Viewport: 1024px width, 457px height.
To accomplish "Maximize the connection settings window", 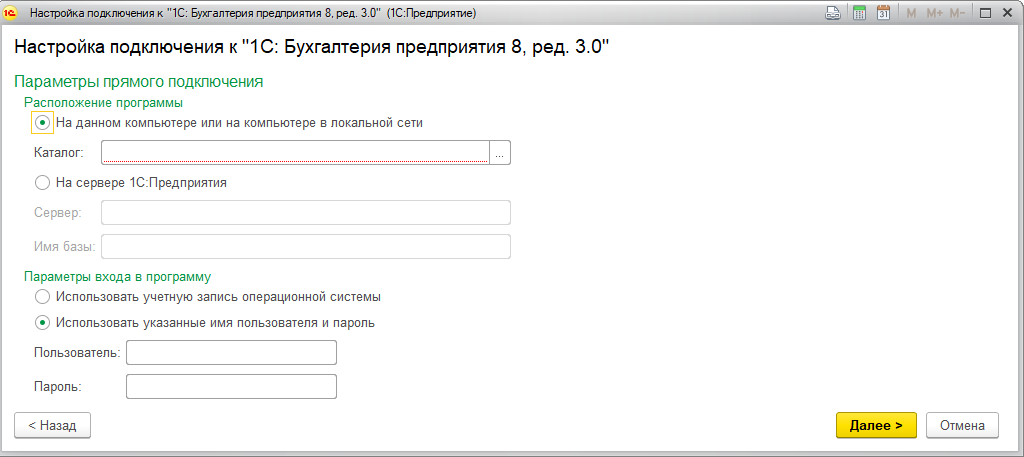I will (985, 13).
